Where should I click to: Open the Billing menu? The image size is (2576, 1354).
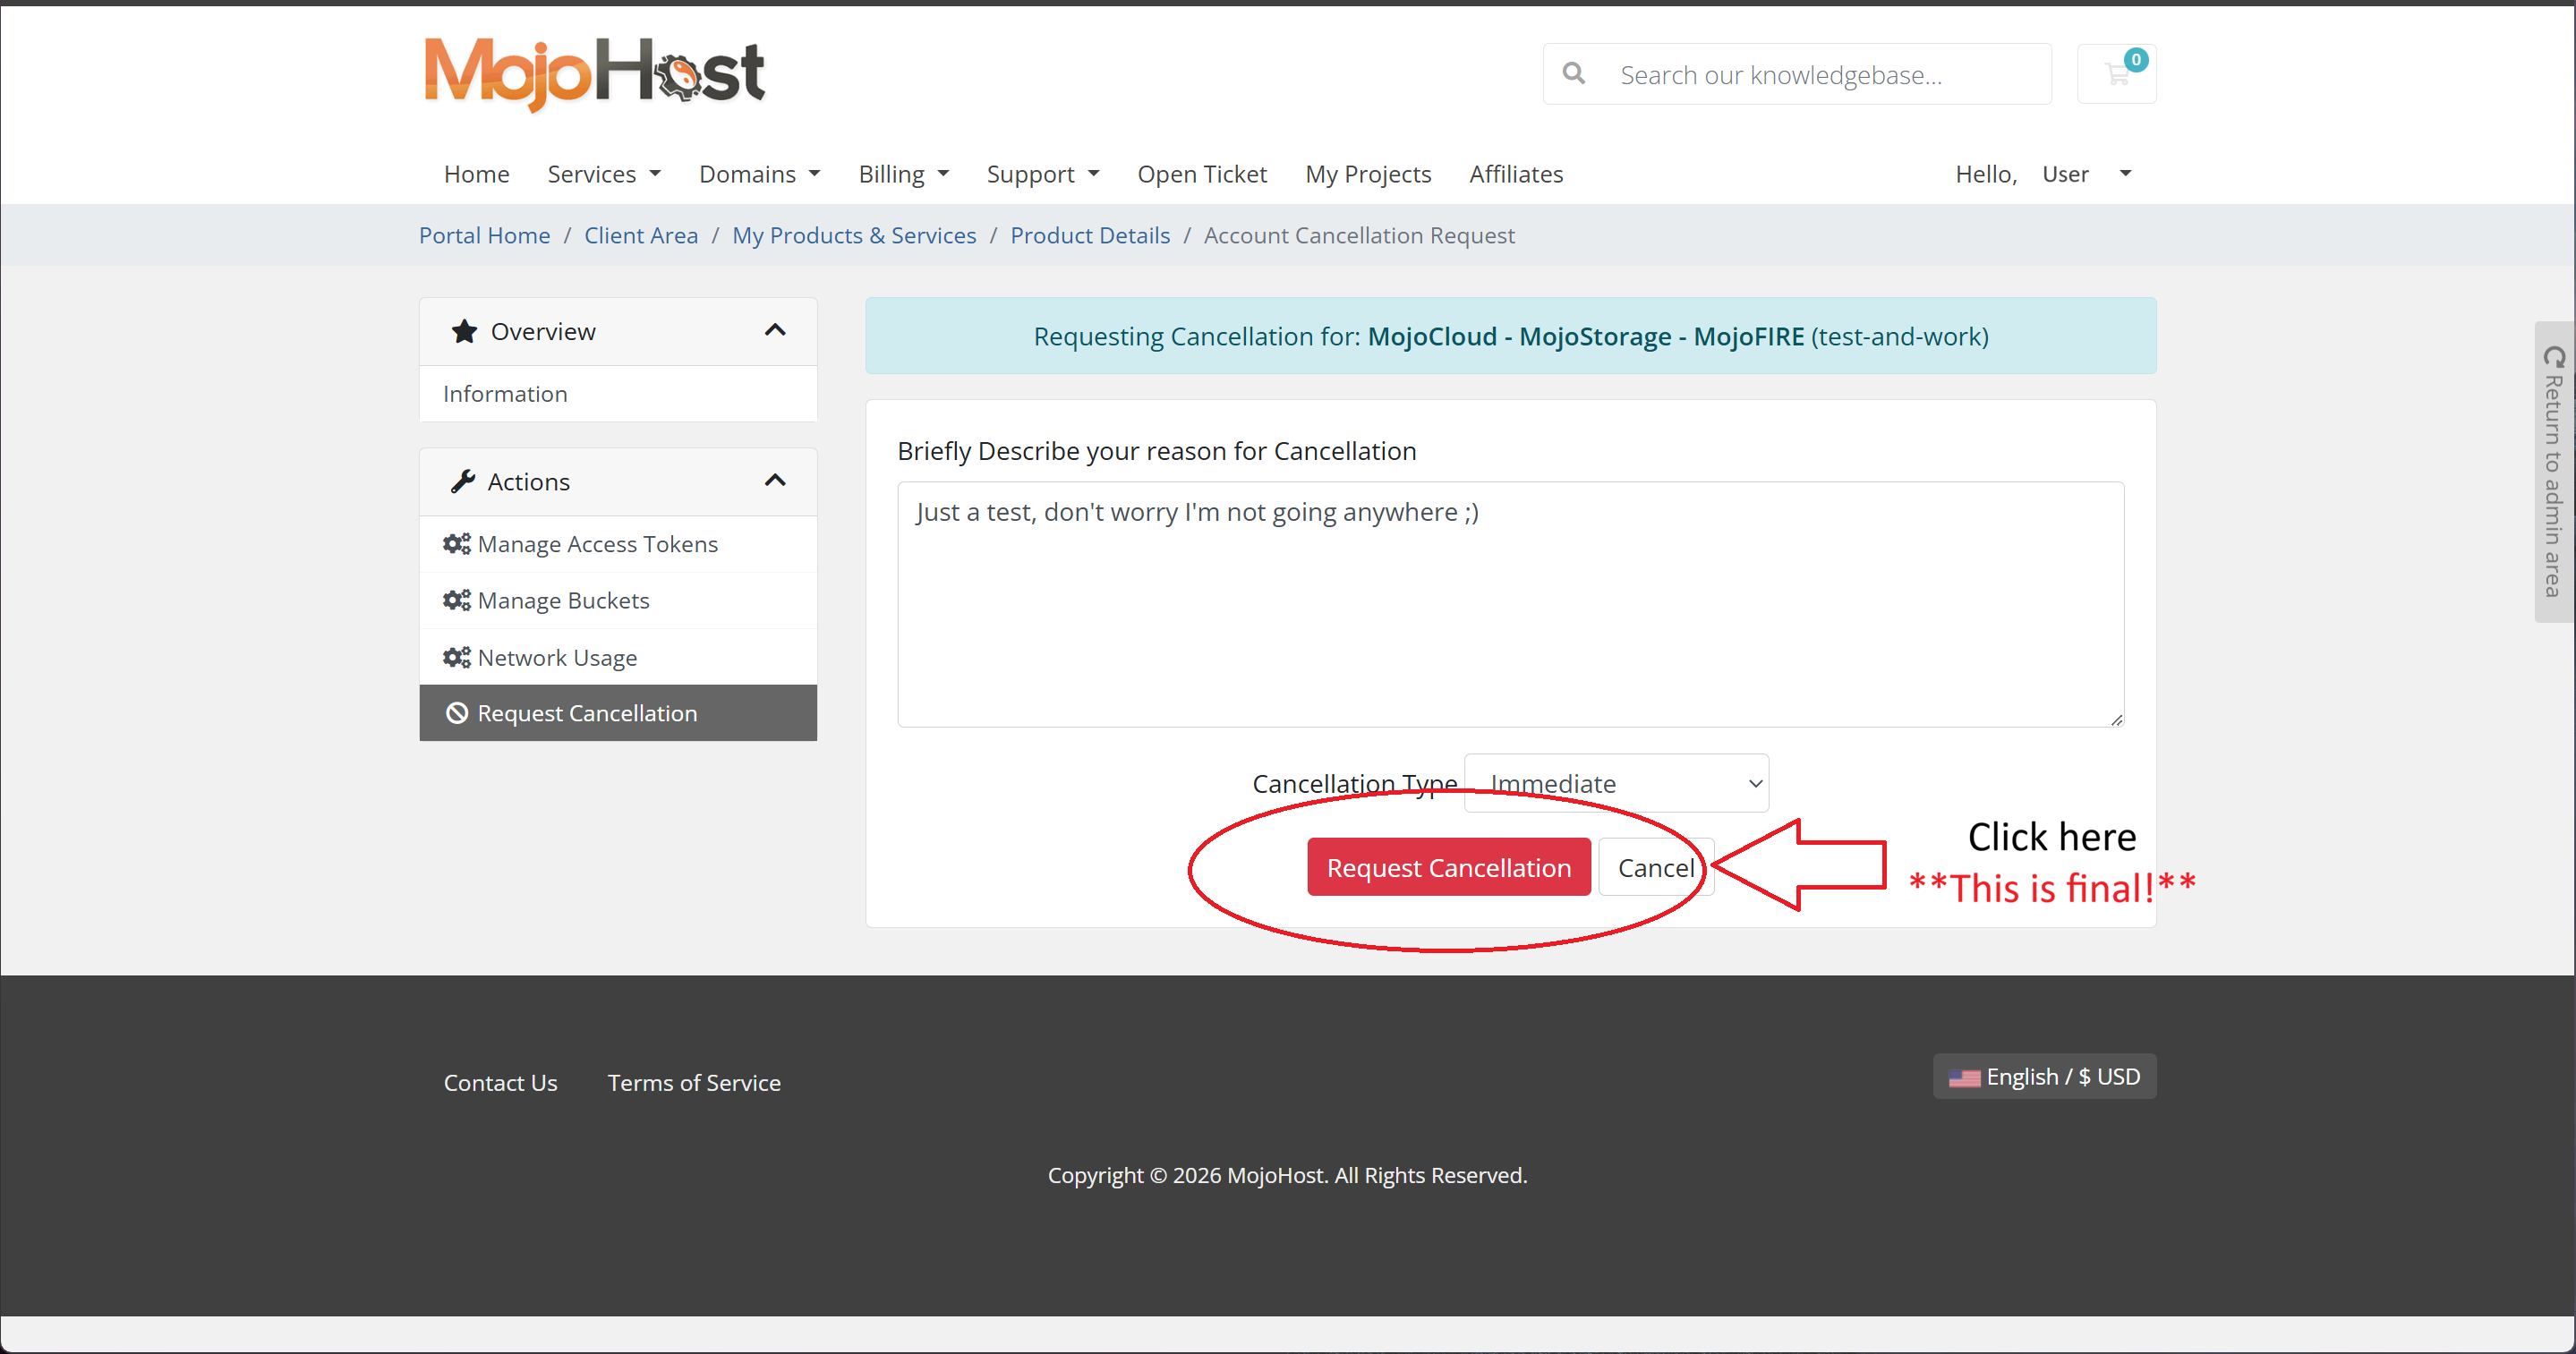click(903, 174)
